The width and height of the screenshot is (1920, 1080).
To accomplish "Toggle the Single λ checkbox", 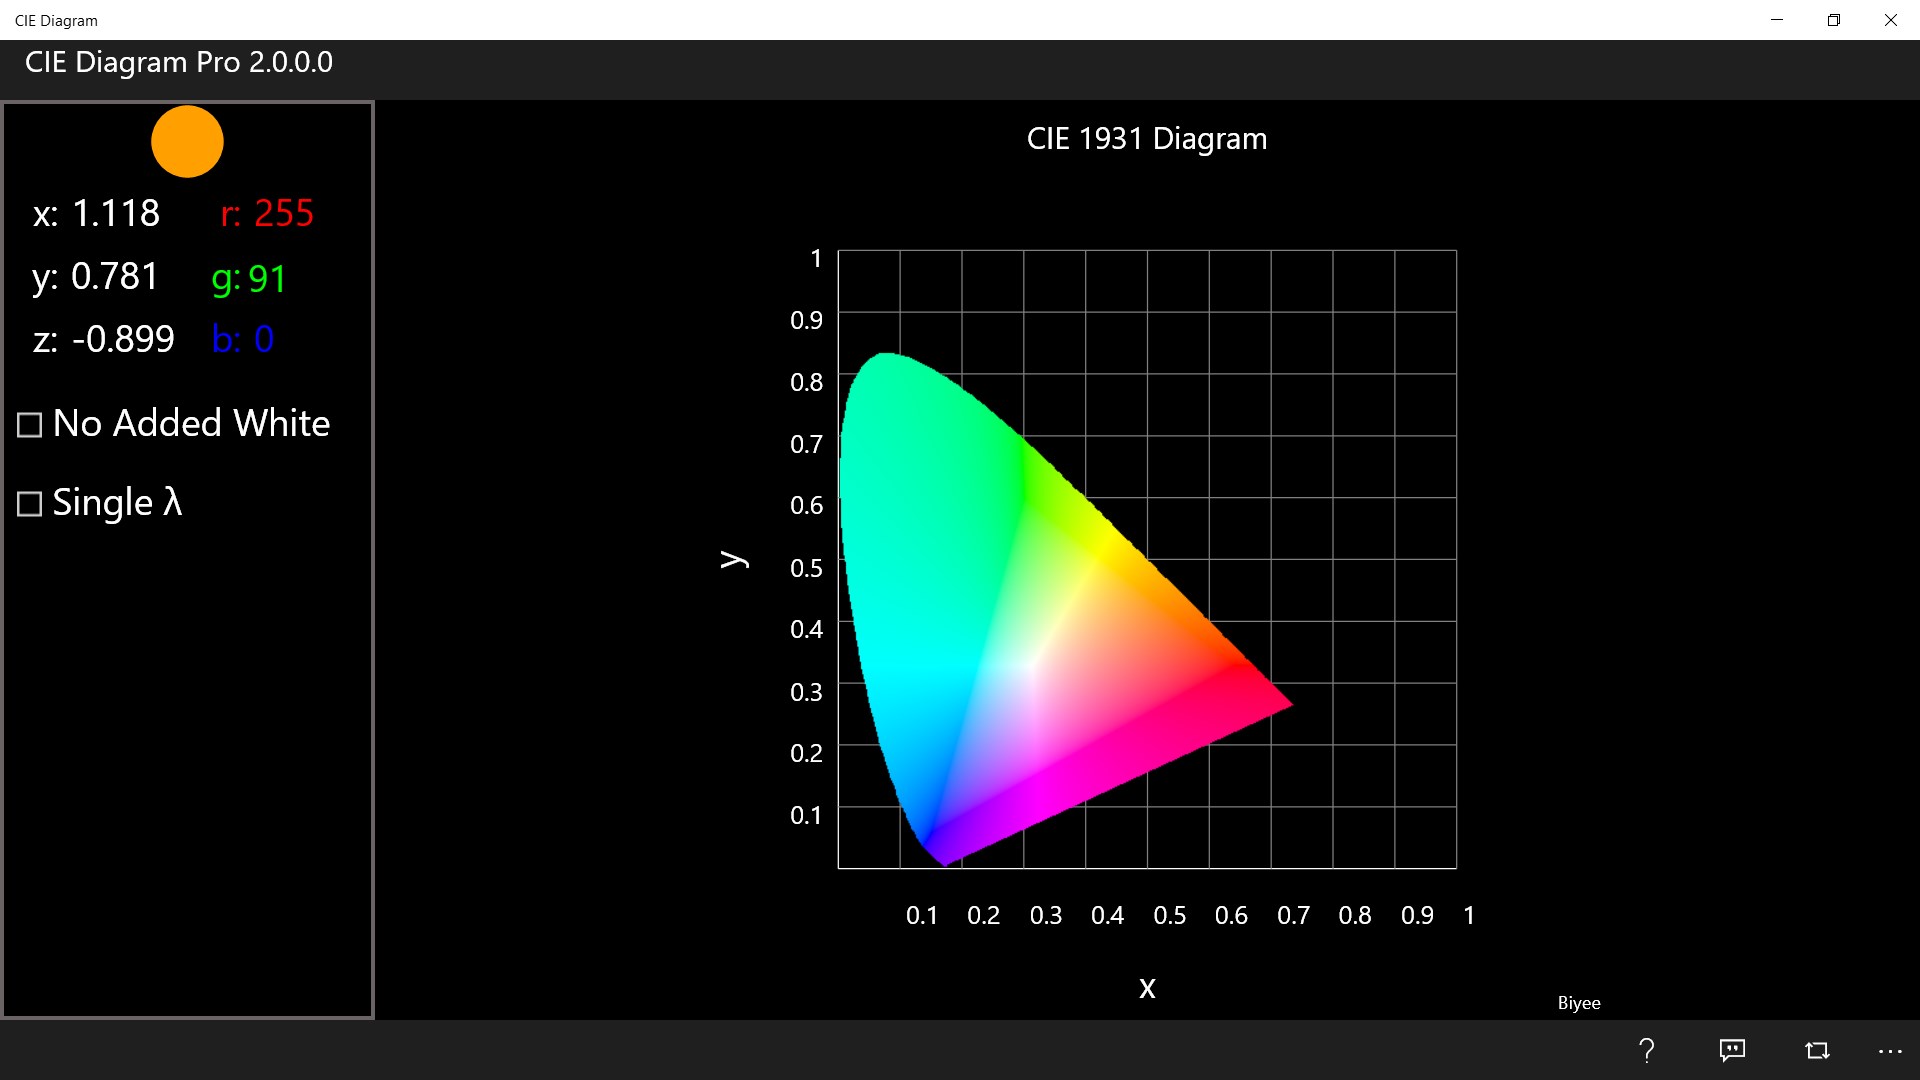I will point(30,503).
